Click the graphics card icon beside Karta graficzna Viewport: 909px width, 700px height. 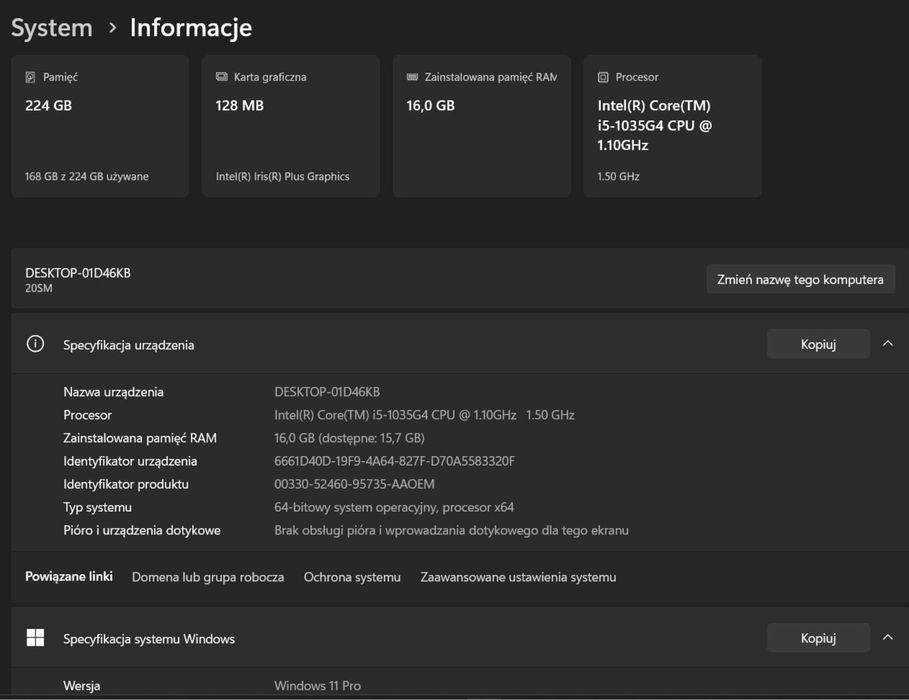click(x=221, y=77)
